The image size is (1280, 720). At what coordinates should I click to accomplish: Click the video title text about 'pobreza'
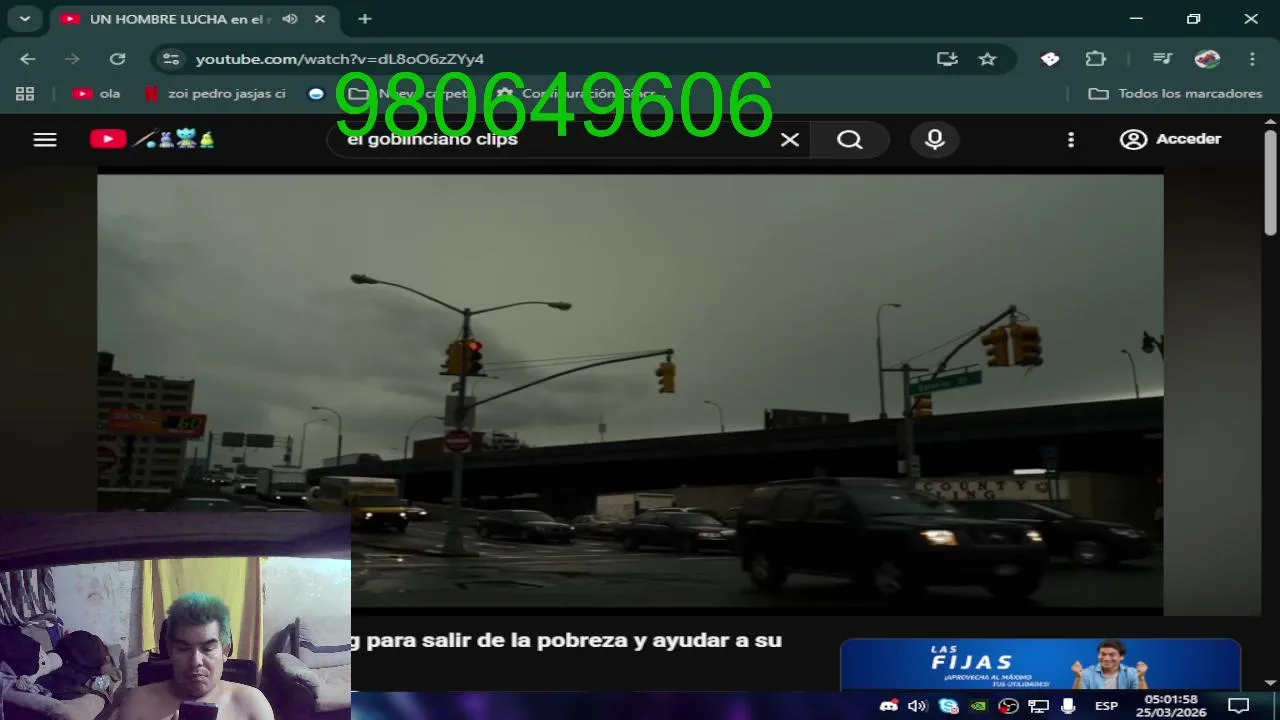tap(566, 640)
